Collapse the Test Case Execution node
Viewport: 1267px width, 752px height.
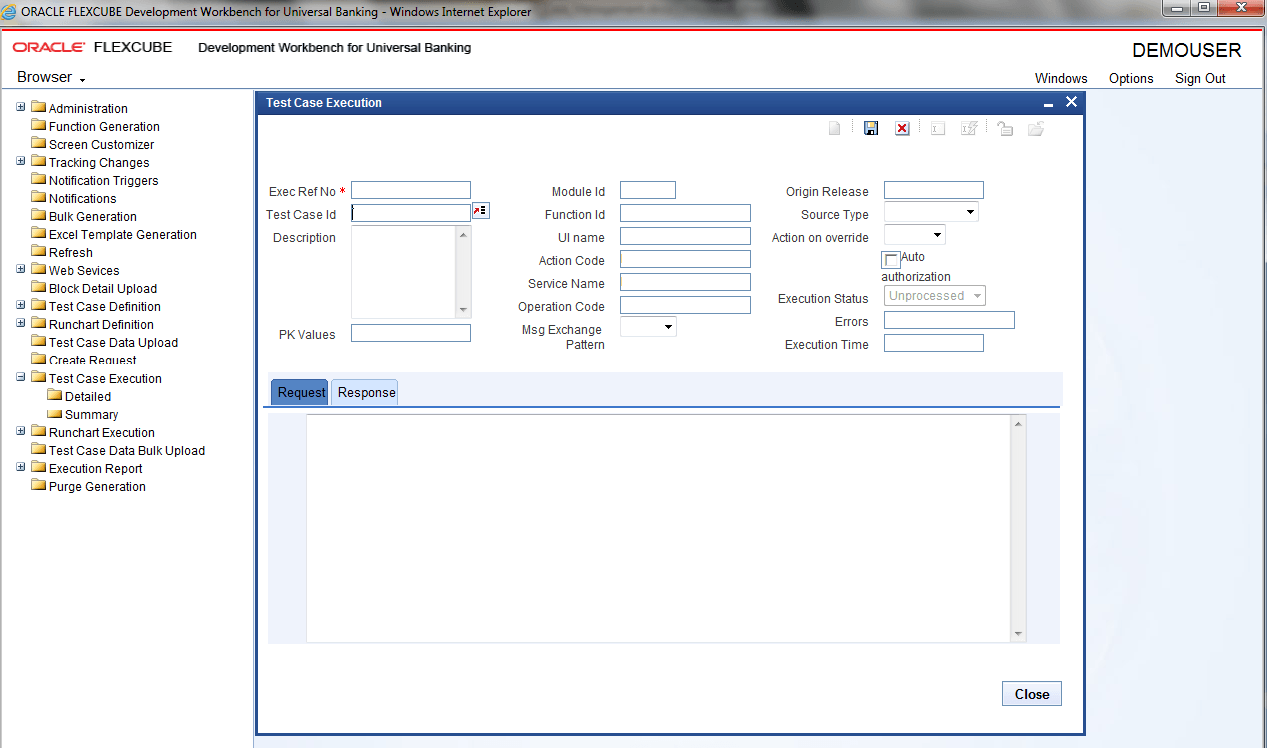(x=21, y=377)
